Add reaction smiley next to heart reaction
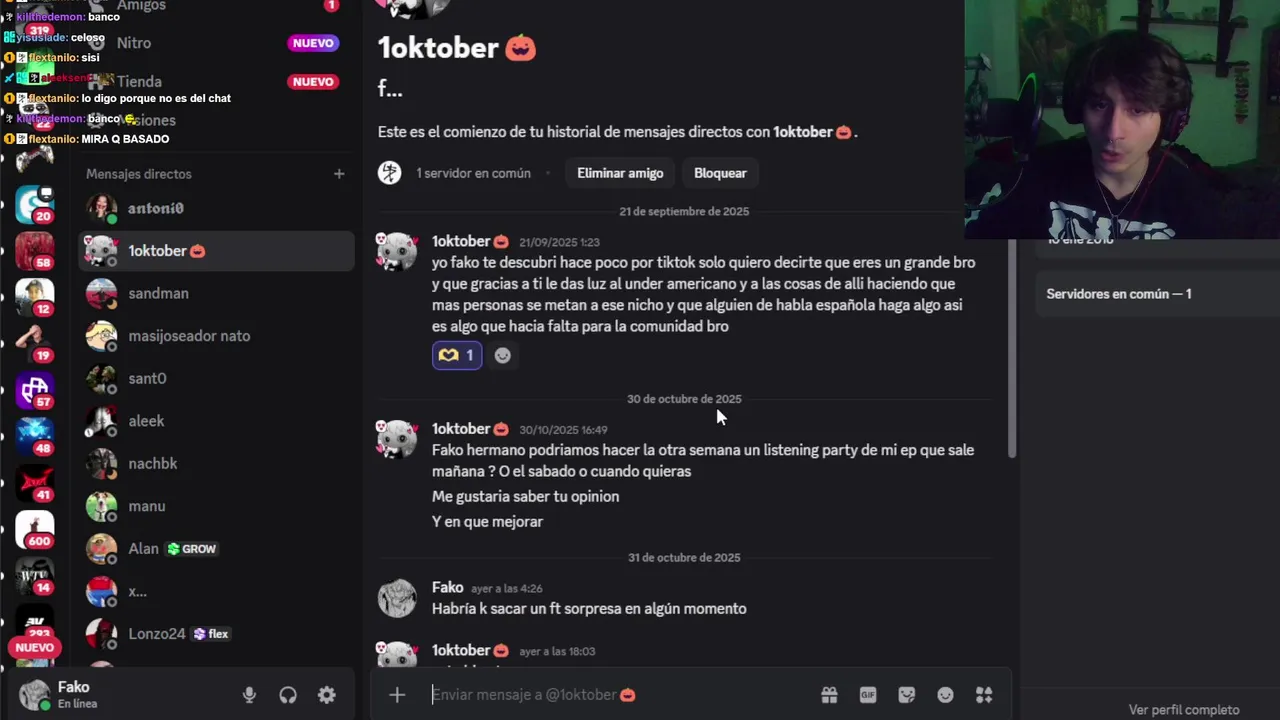Screen dimensions: 1280x720 (503, 355)
